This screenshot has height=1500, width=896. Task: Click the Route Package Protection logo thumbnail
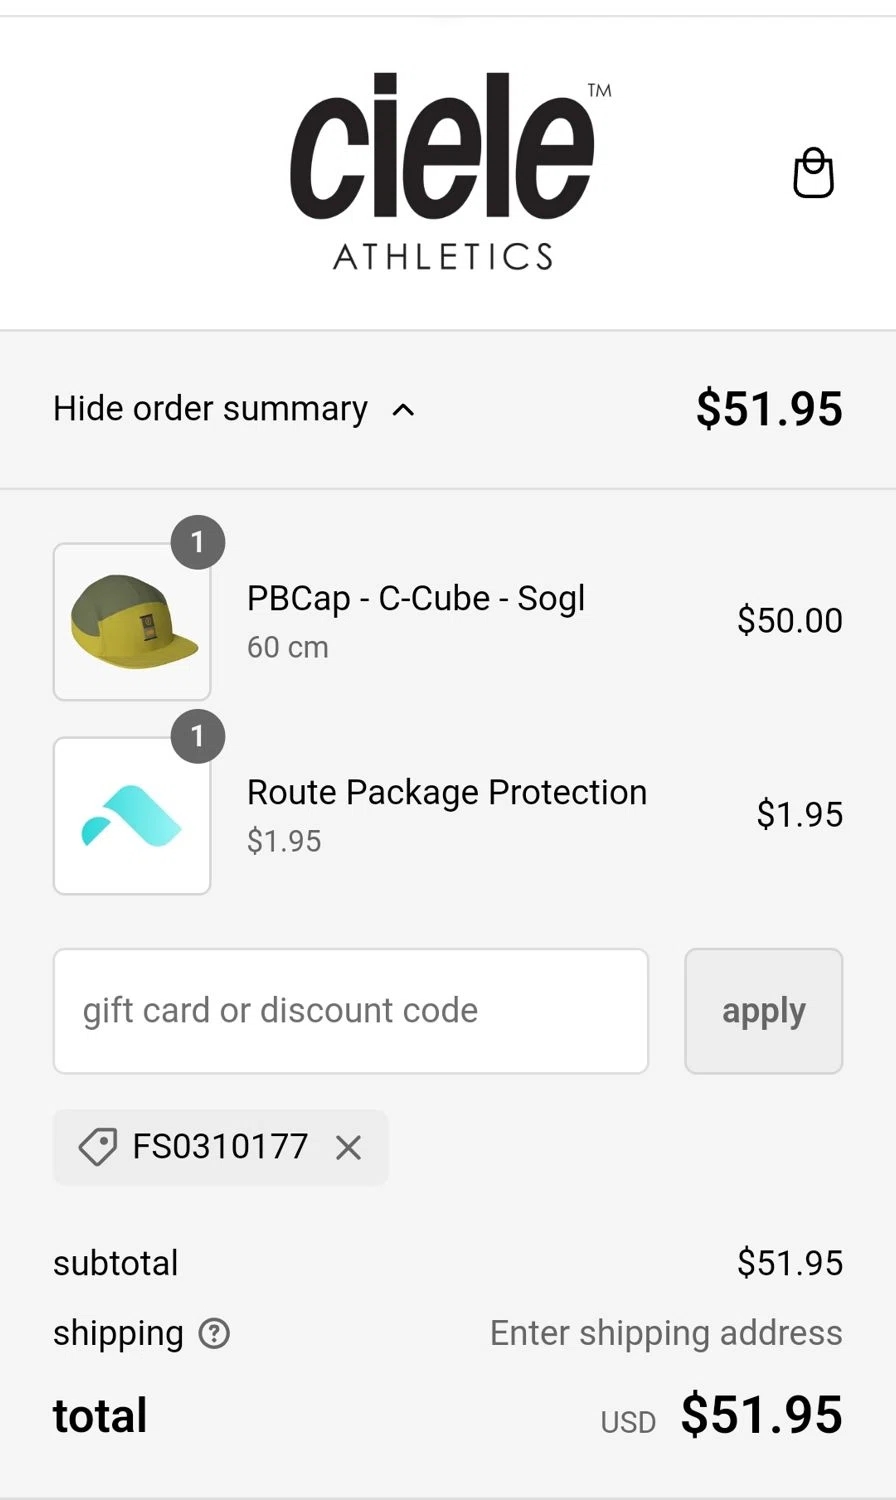[x=132, y=816]
